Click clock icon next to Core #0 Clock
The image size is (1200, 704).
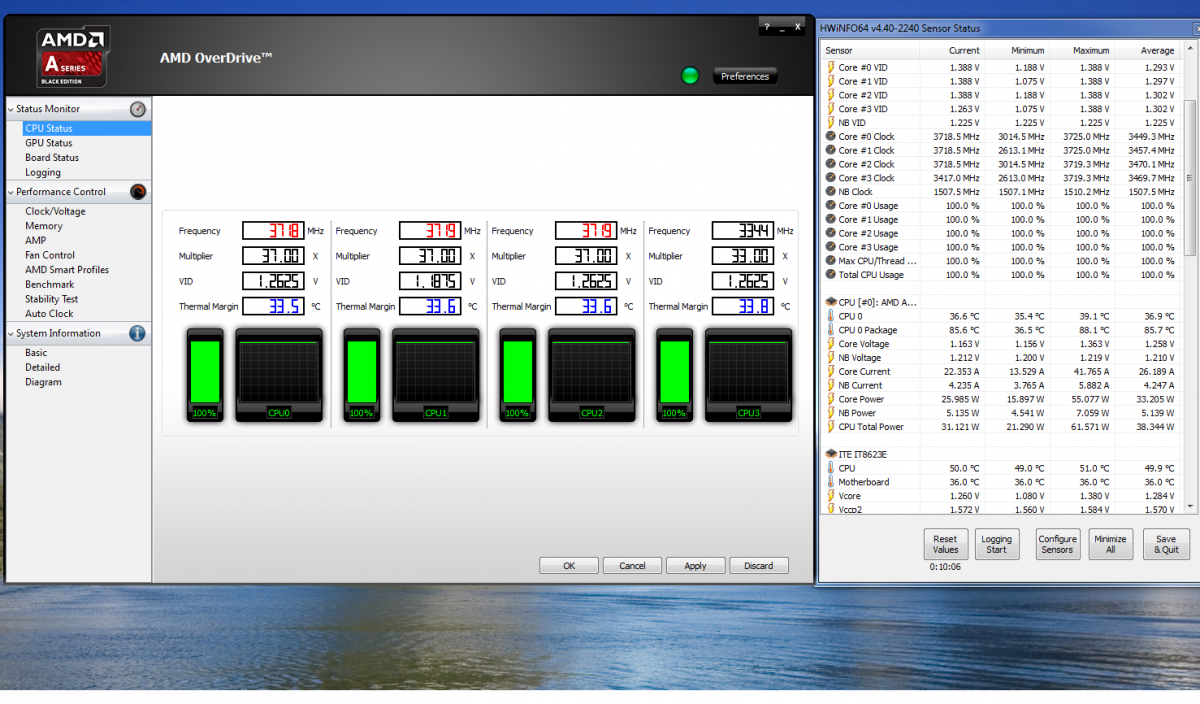tap(830, 136)
